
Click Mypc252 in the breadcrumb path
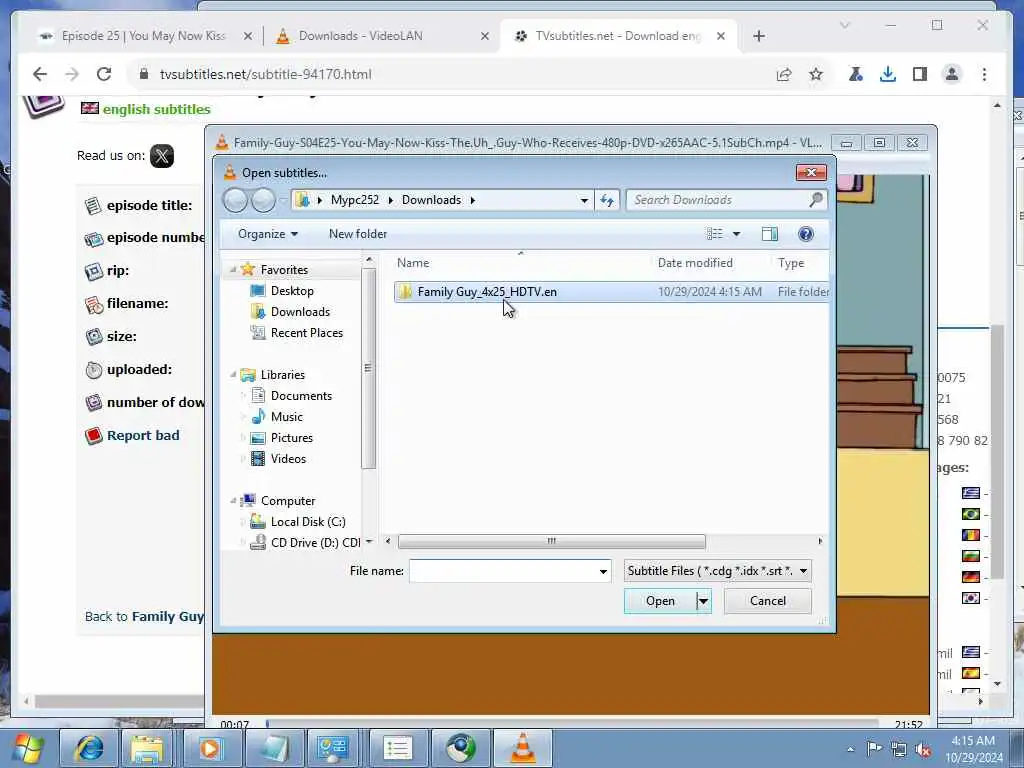coord(355,200)
